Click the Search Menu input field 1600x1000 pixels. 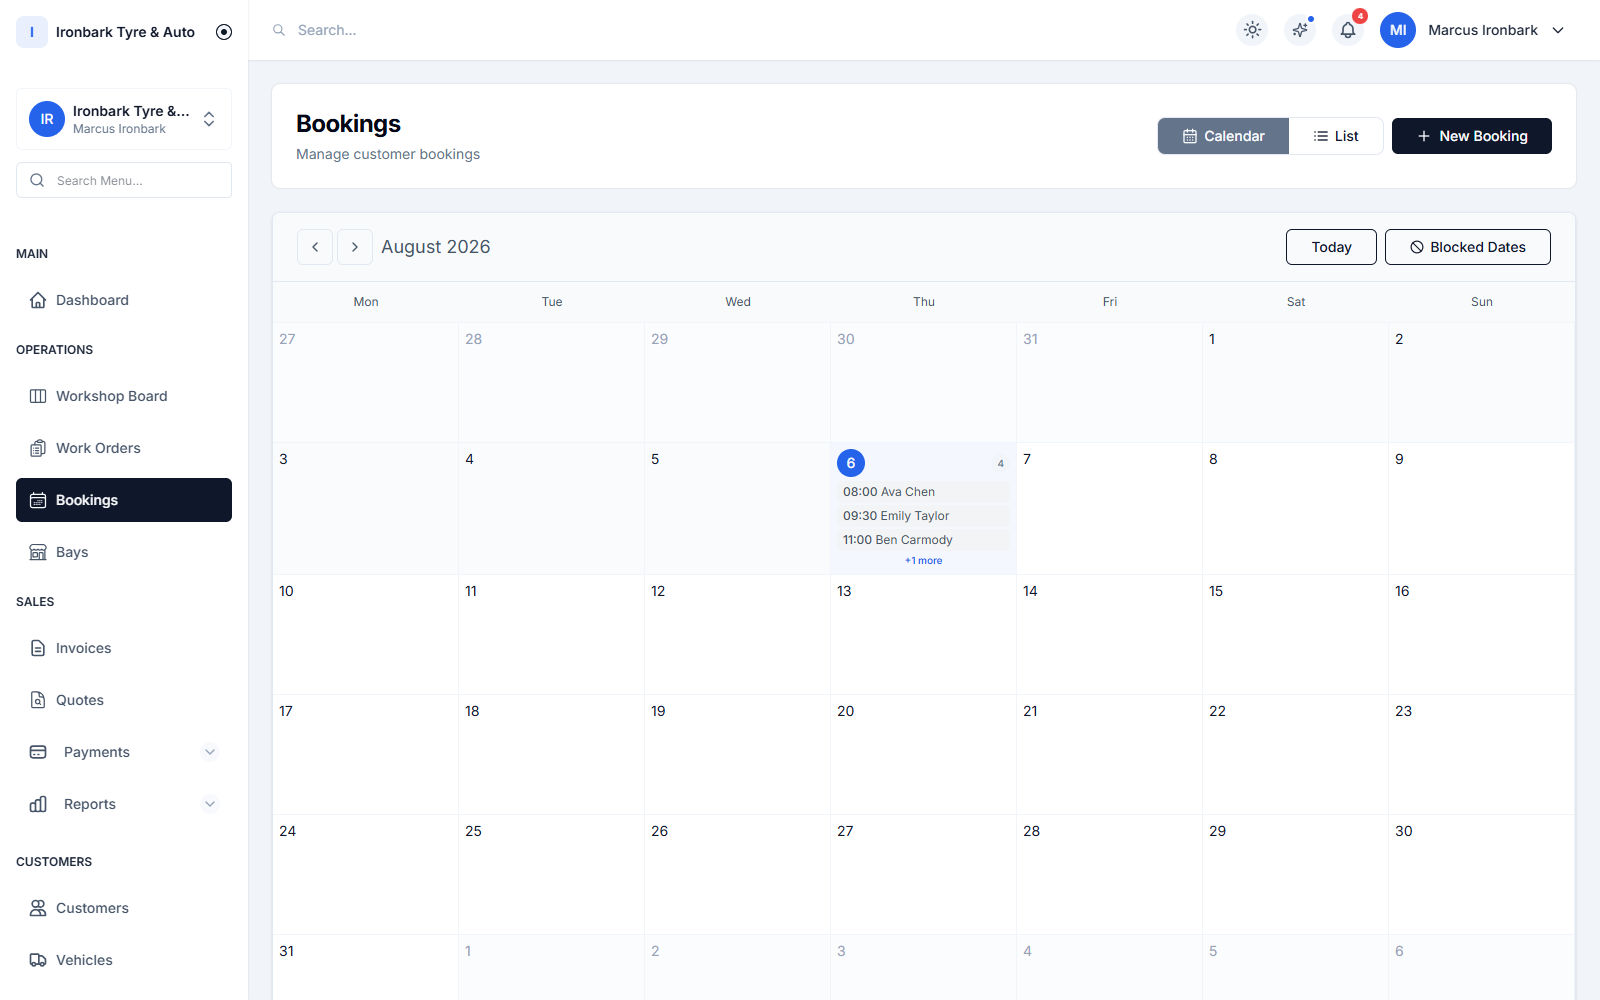[124, 180]
